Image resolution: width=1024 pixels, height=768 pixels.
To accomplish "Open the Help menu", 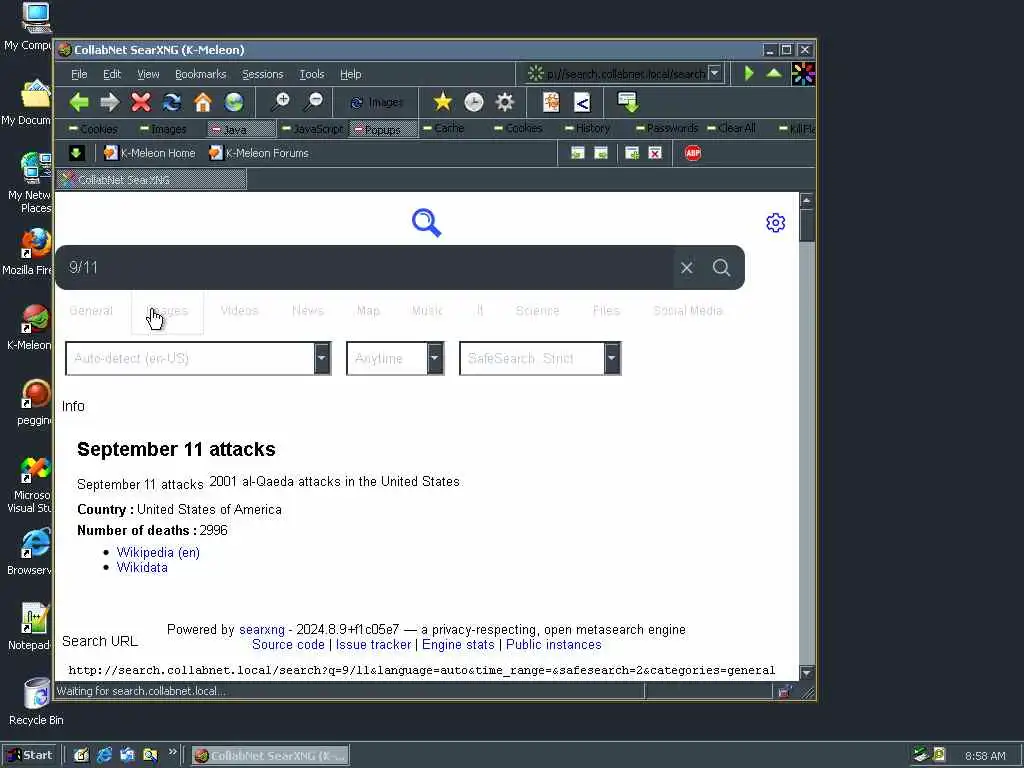I will 351,74.
